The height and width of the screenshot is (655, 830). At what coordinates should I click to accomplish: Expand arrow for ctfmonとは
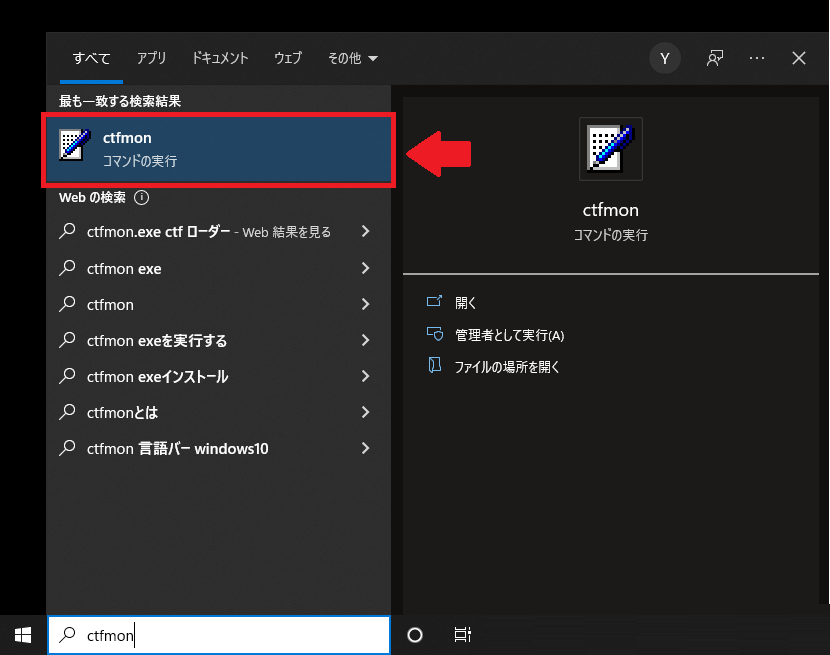365,412
